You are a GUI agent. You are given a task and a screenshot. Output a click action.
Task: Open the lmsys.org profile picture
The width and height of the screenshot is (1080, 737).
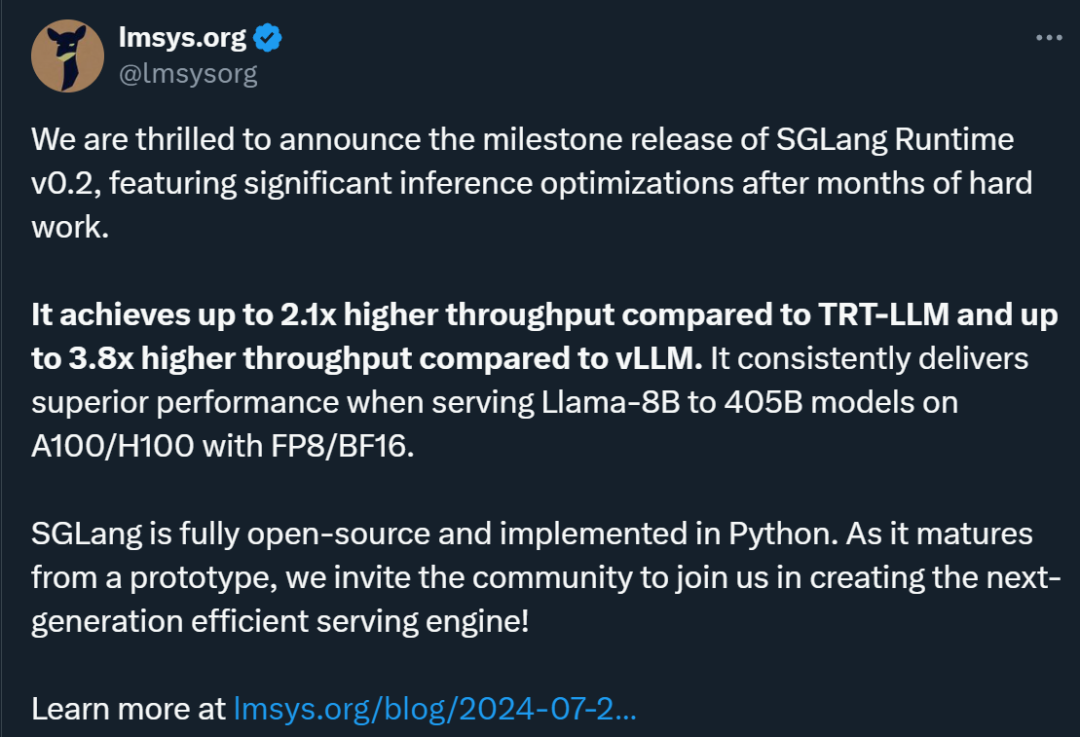tap(67, 56)
